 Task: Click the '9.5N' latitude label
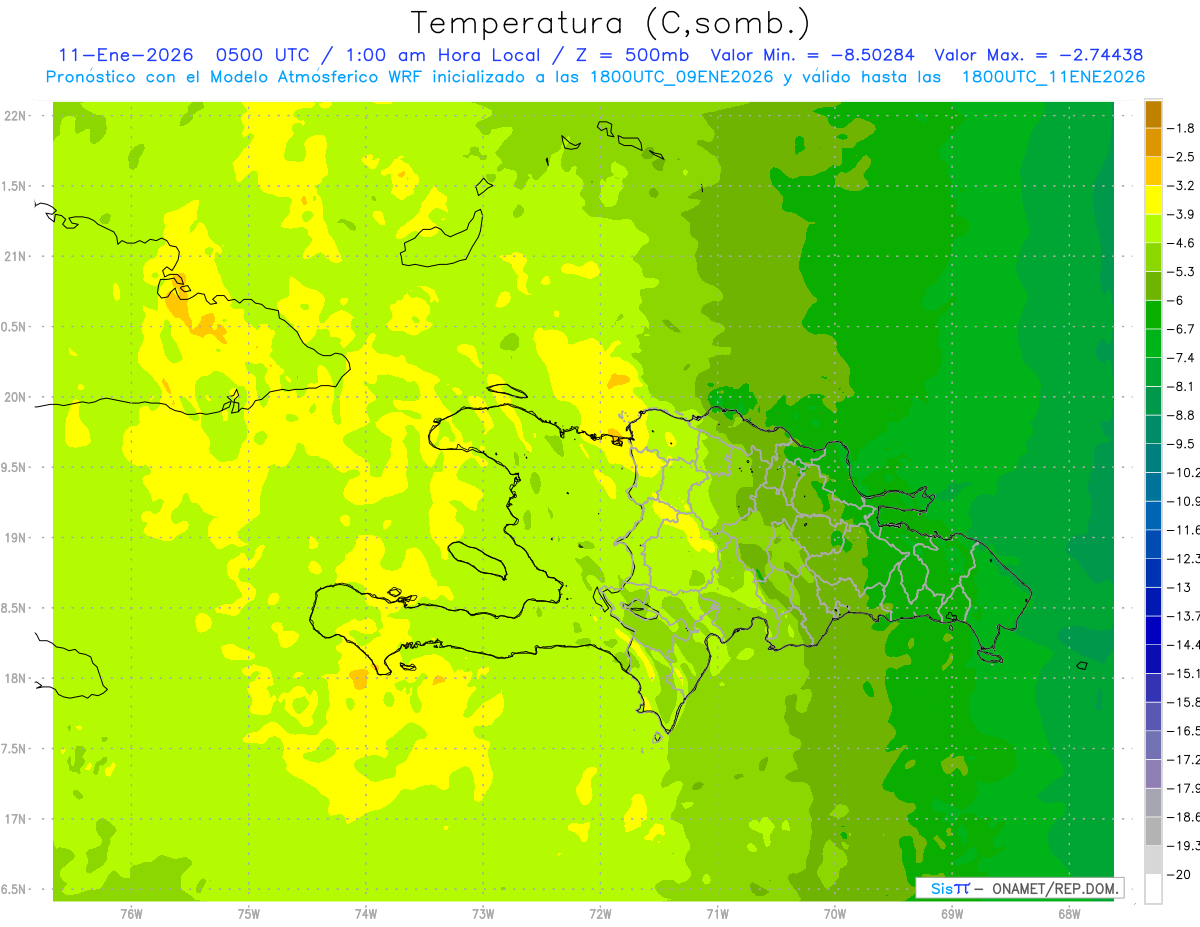(14, 468)
